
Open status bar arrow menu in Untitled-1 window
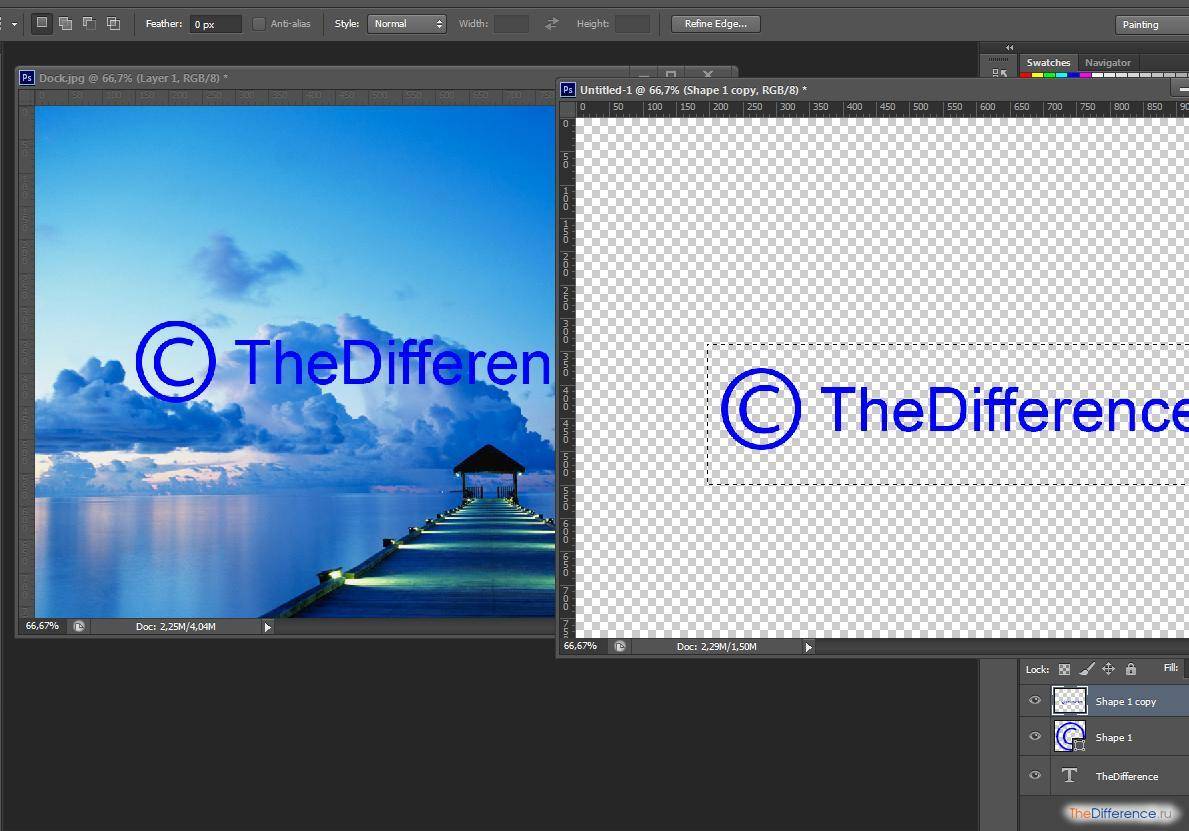[x=808, y=648]
